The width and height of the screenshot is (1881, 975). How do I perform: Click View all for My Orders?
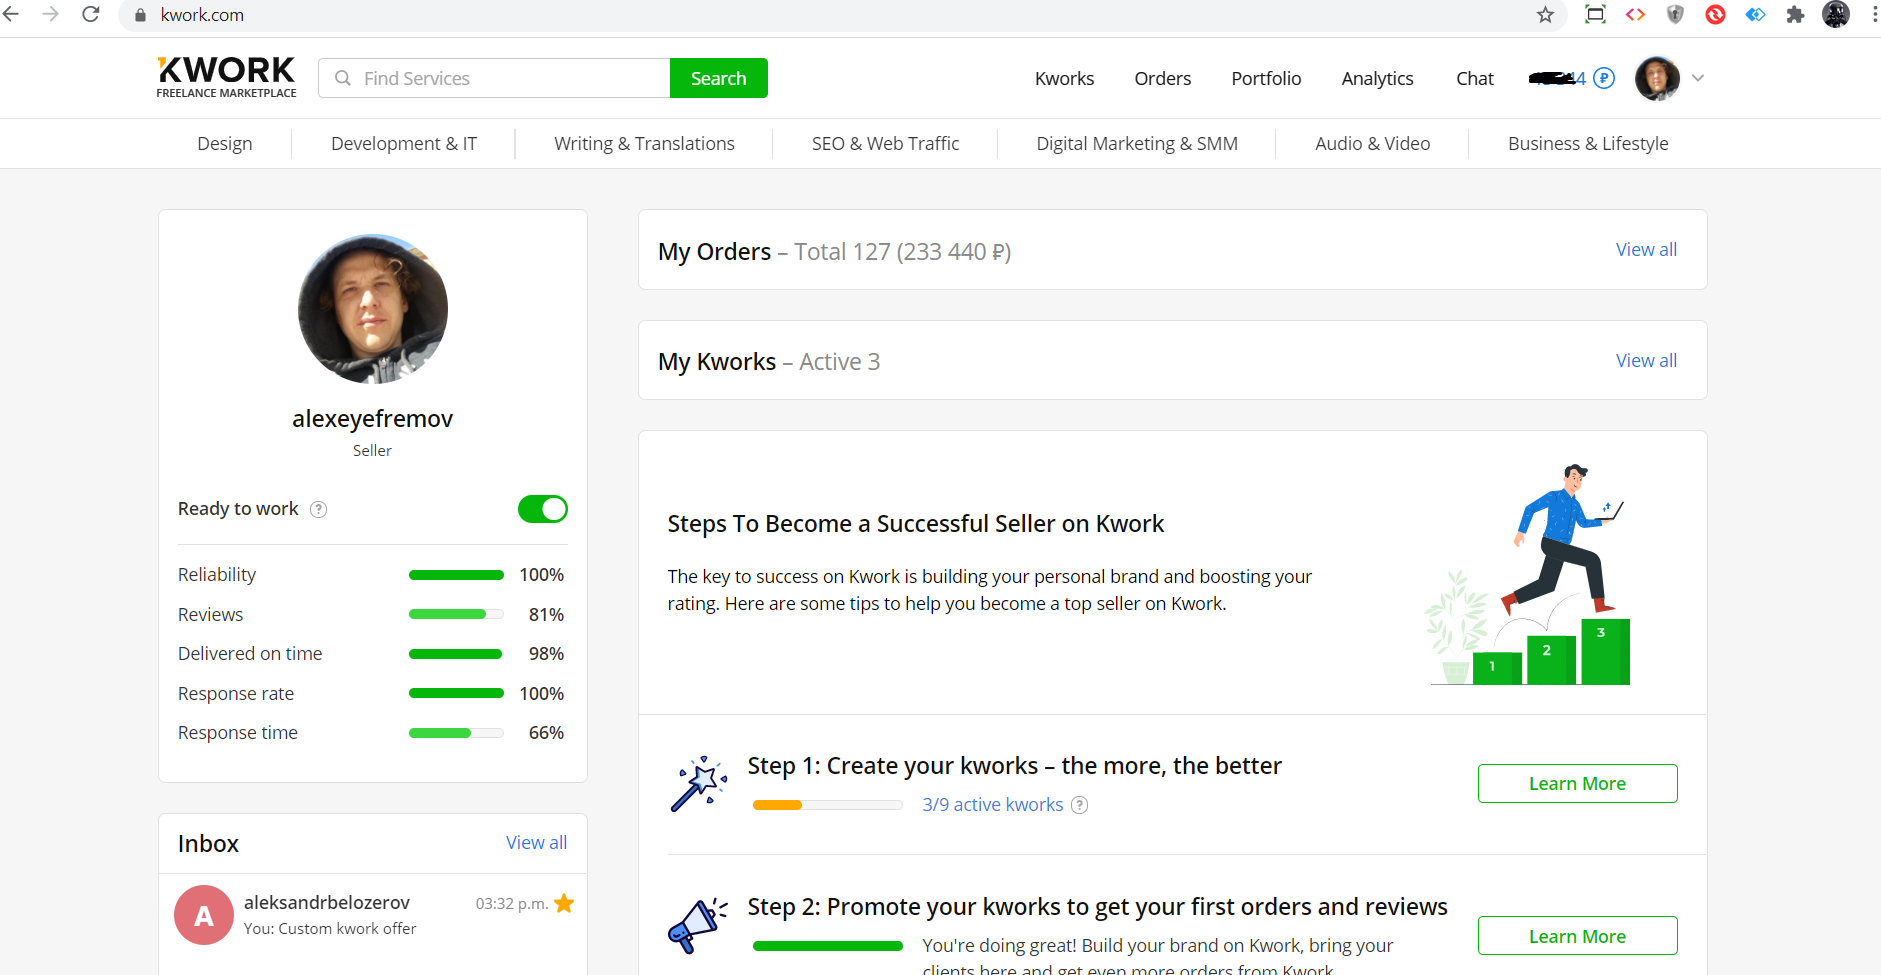click(x=1646, y=249)
